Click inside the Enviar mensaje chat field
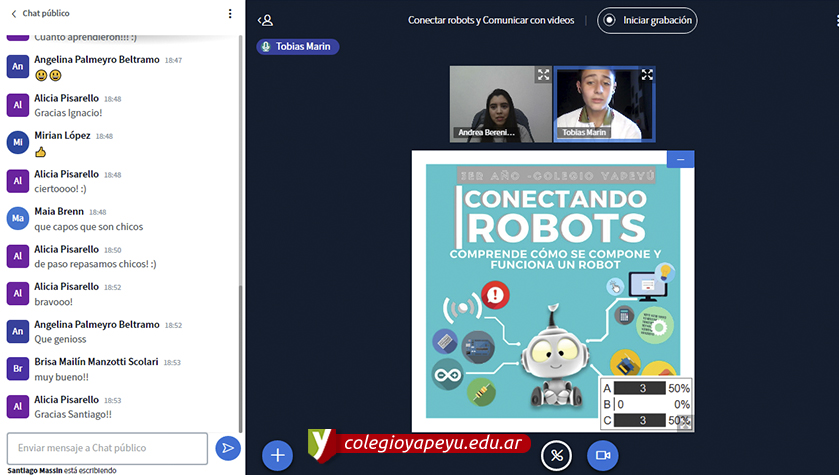Viewport: 839px width, 475px height. [x=107, y=448]
